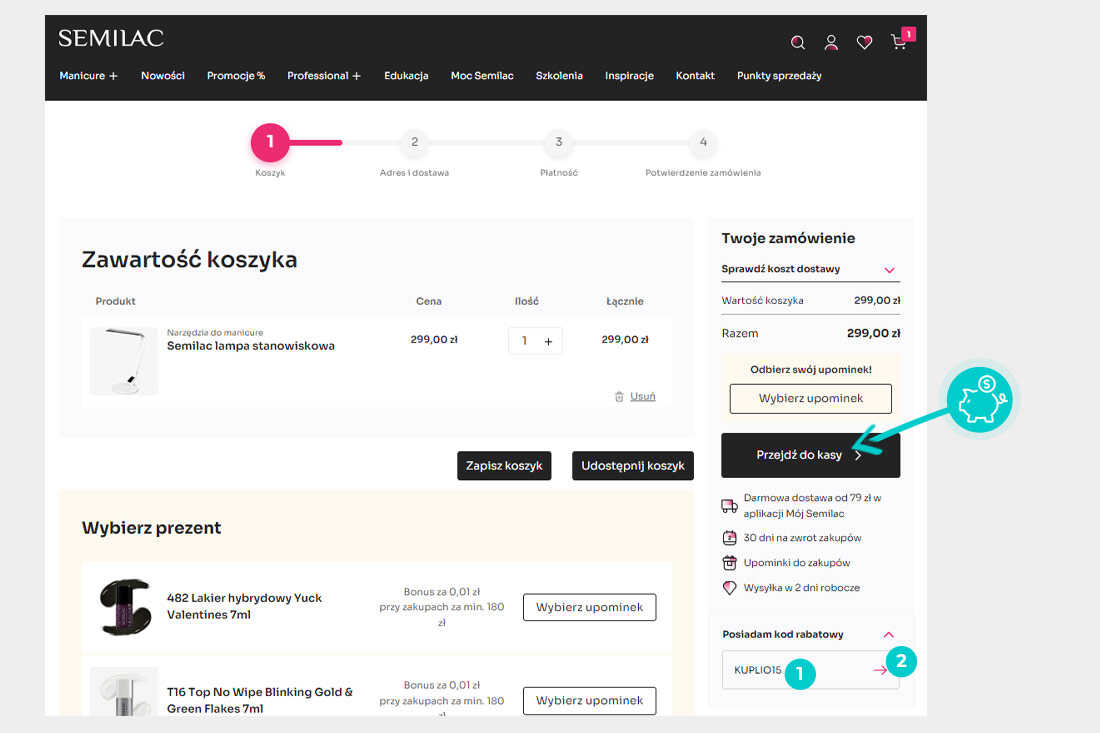
Task: Click the Wysyłka w 2 dni robocze text
Action: click(802, 588)
